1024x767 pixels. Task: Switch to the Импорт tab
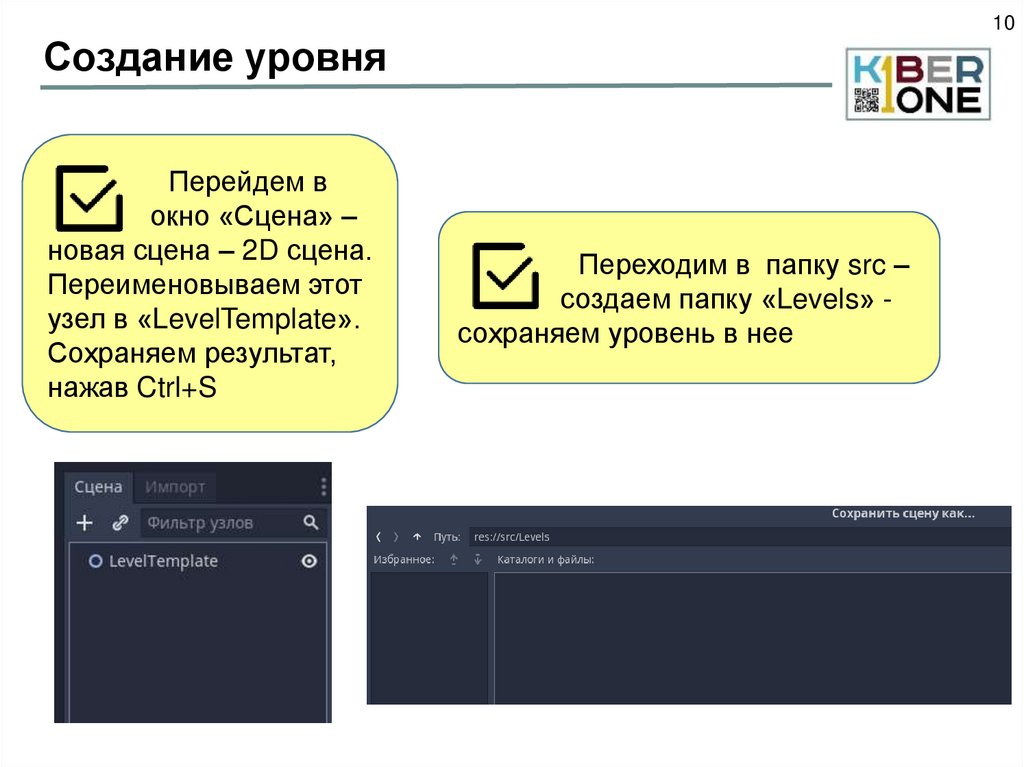175,486
